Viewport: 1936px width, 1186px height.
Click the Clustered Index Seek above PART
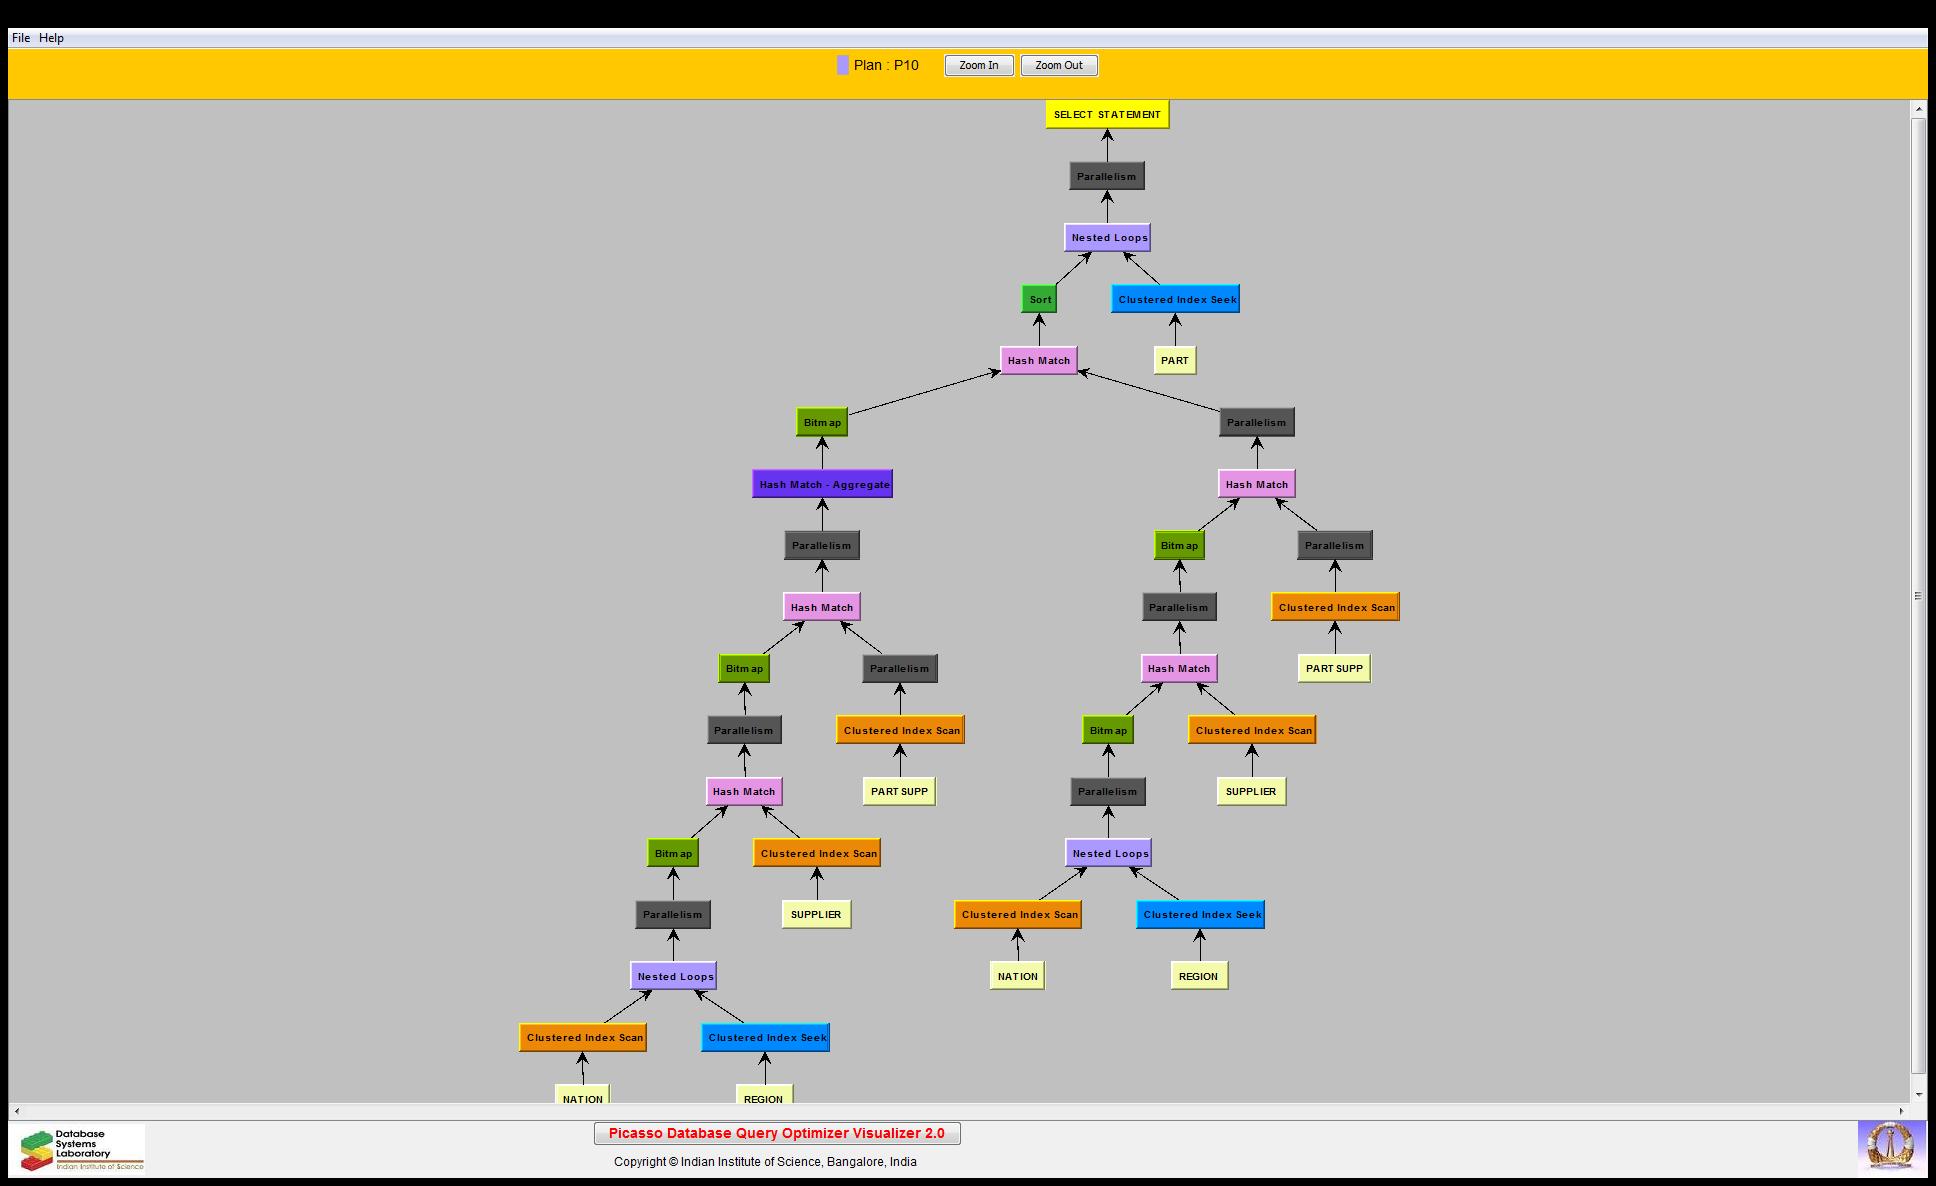tap(1175, 300)
